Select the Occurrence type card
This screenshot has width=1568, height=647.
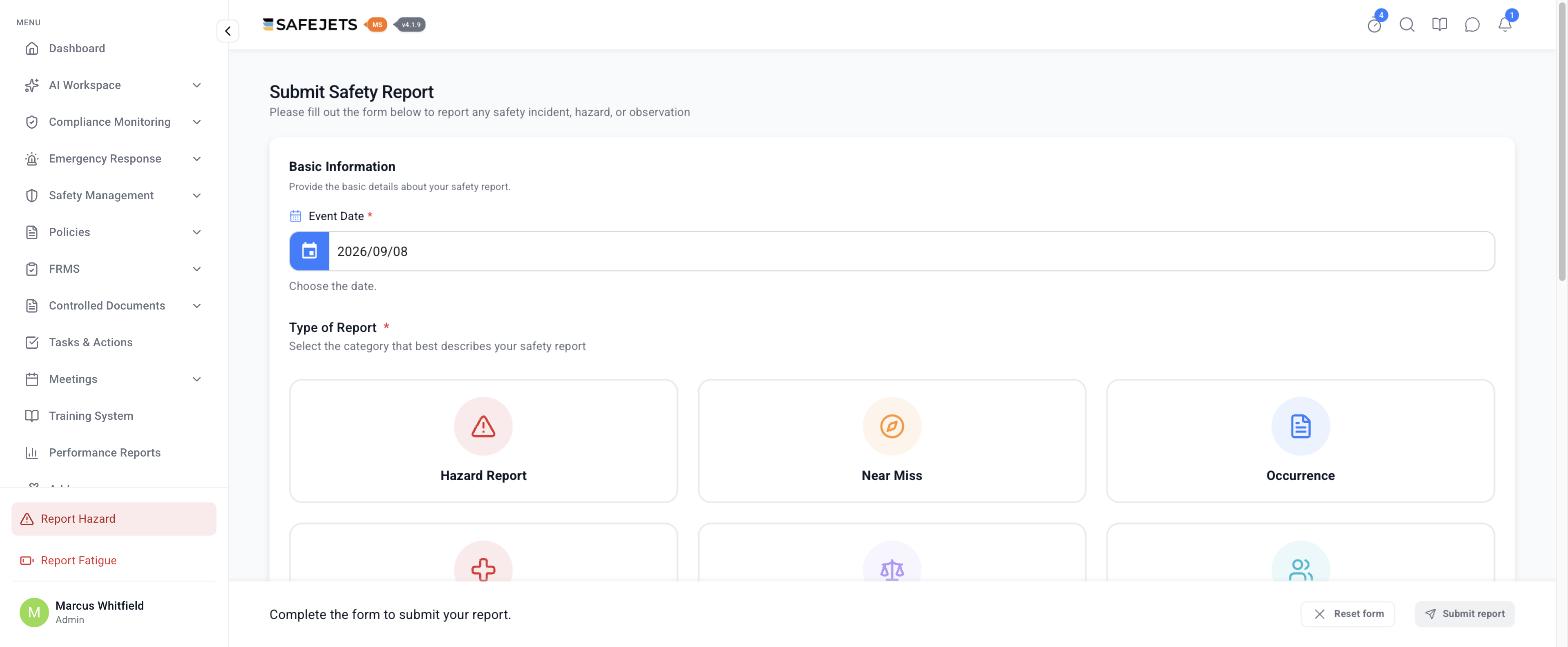tap(1300, 441)
